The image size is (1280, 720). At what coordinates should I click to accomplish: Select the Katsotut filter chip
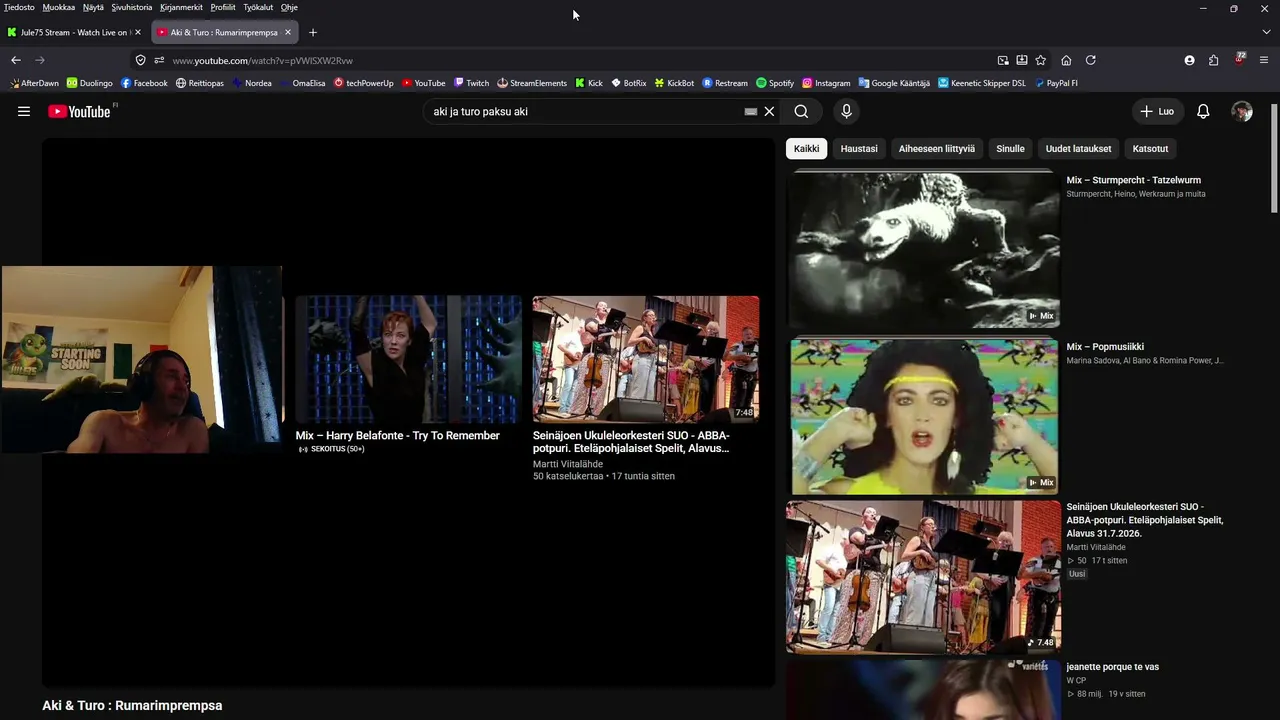(x=1150, y=149)
